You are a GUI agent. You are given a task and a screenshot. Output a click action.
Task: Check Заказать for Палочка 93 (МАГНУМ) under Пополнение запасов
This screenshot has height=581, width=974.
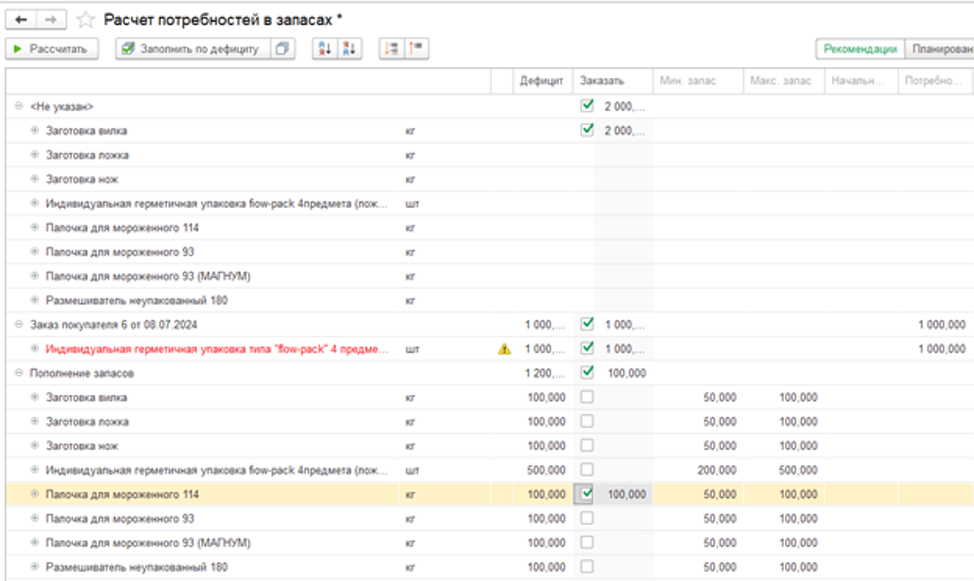[x=587, y=542]
